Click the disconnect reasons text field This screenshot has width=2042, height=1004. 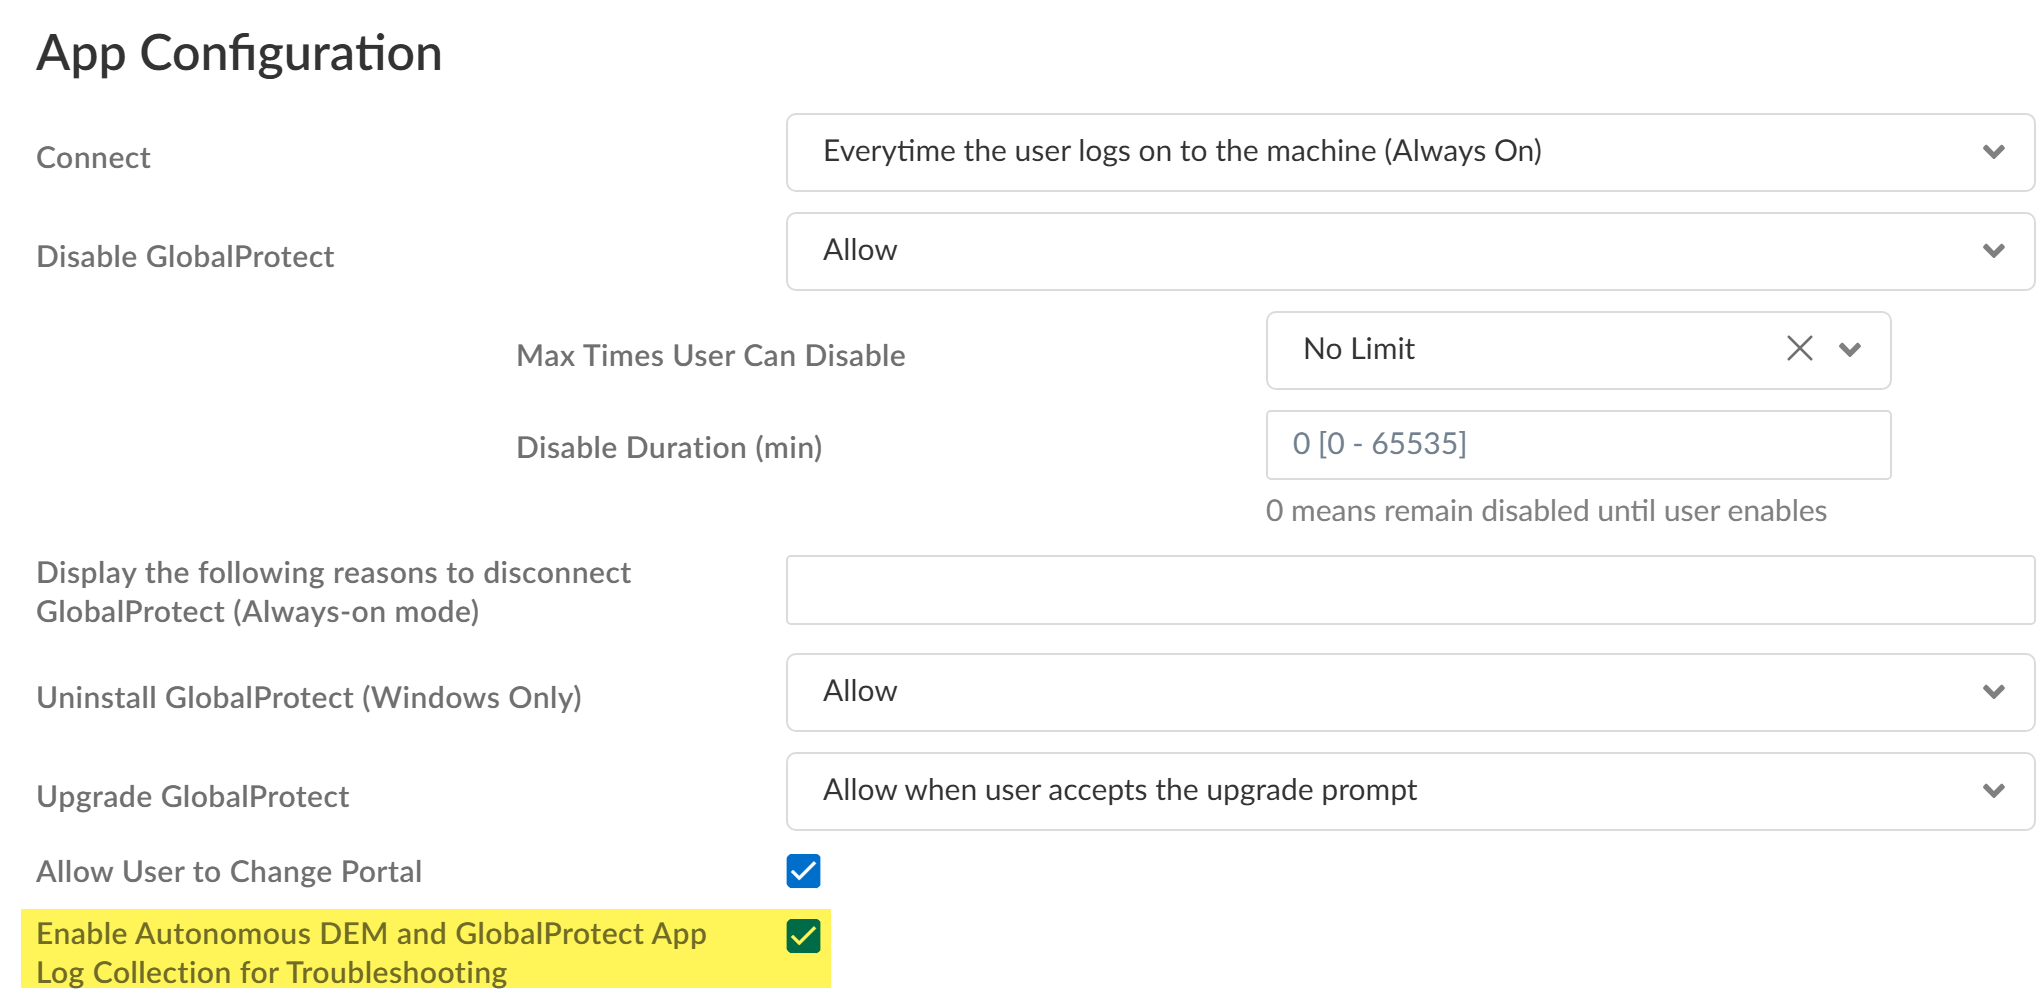pyautogui.click(x=1409, y=590)
